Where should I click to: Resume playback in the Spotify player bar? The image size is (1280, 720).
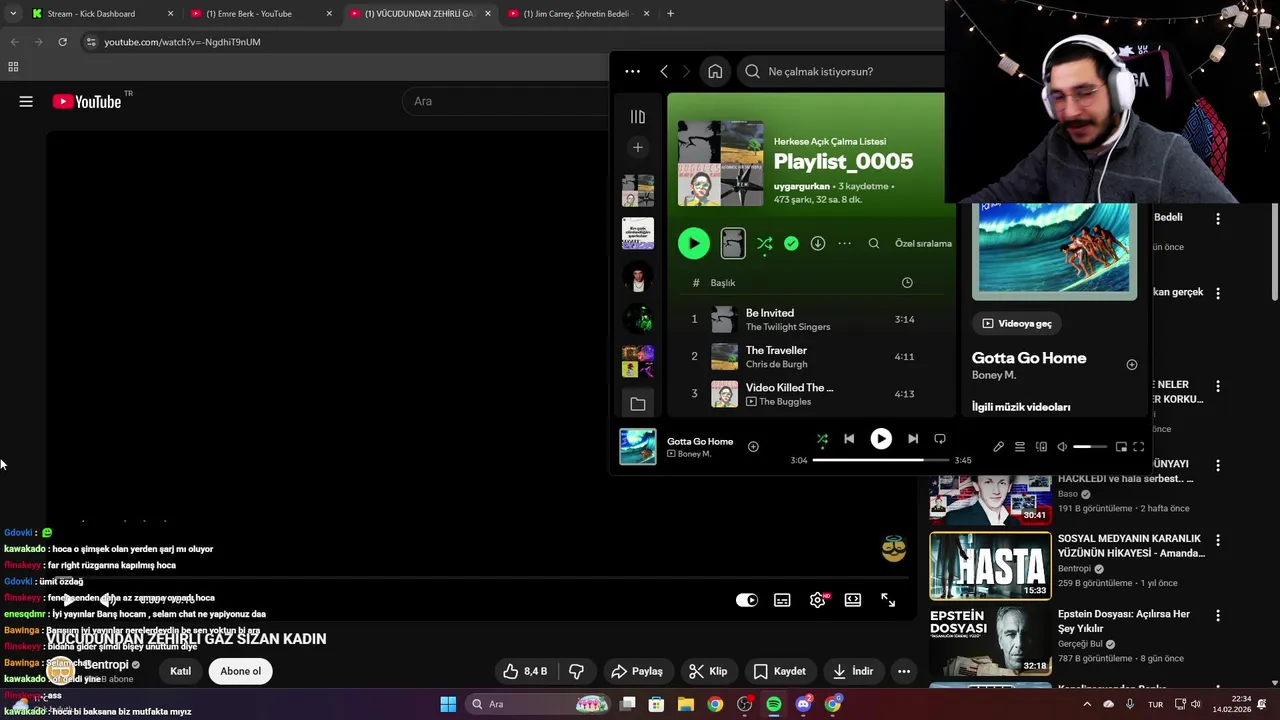coord(881,439)
